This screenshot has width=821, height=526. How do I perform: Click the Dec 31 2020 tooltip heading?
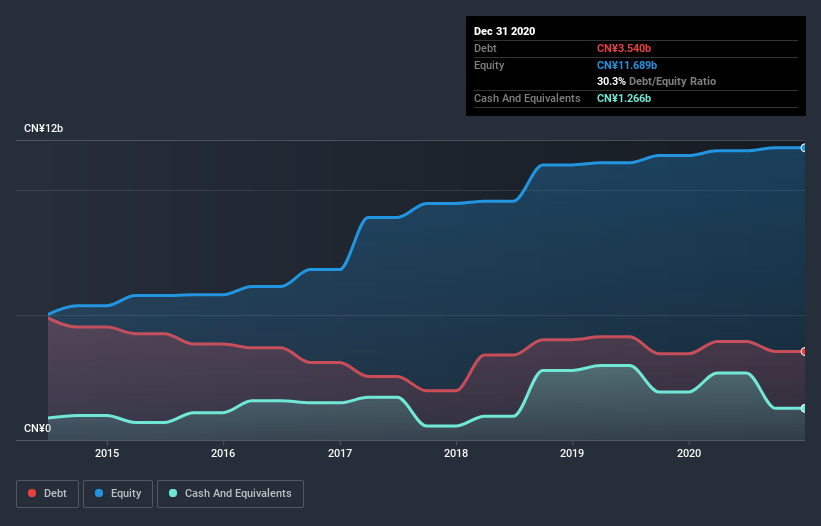pos(504,31)
